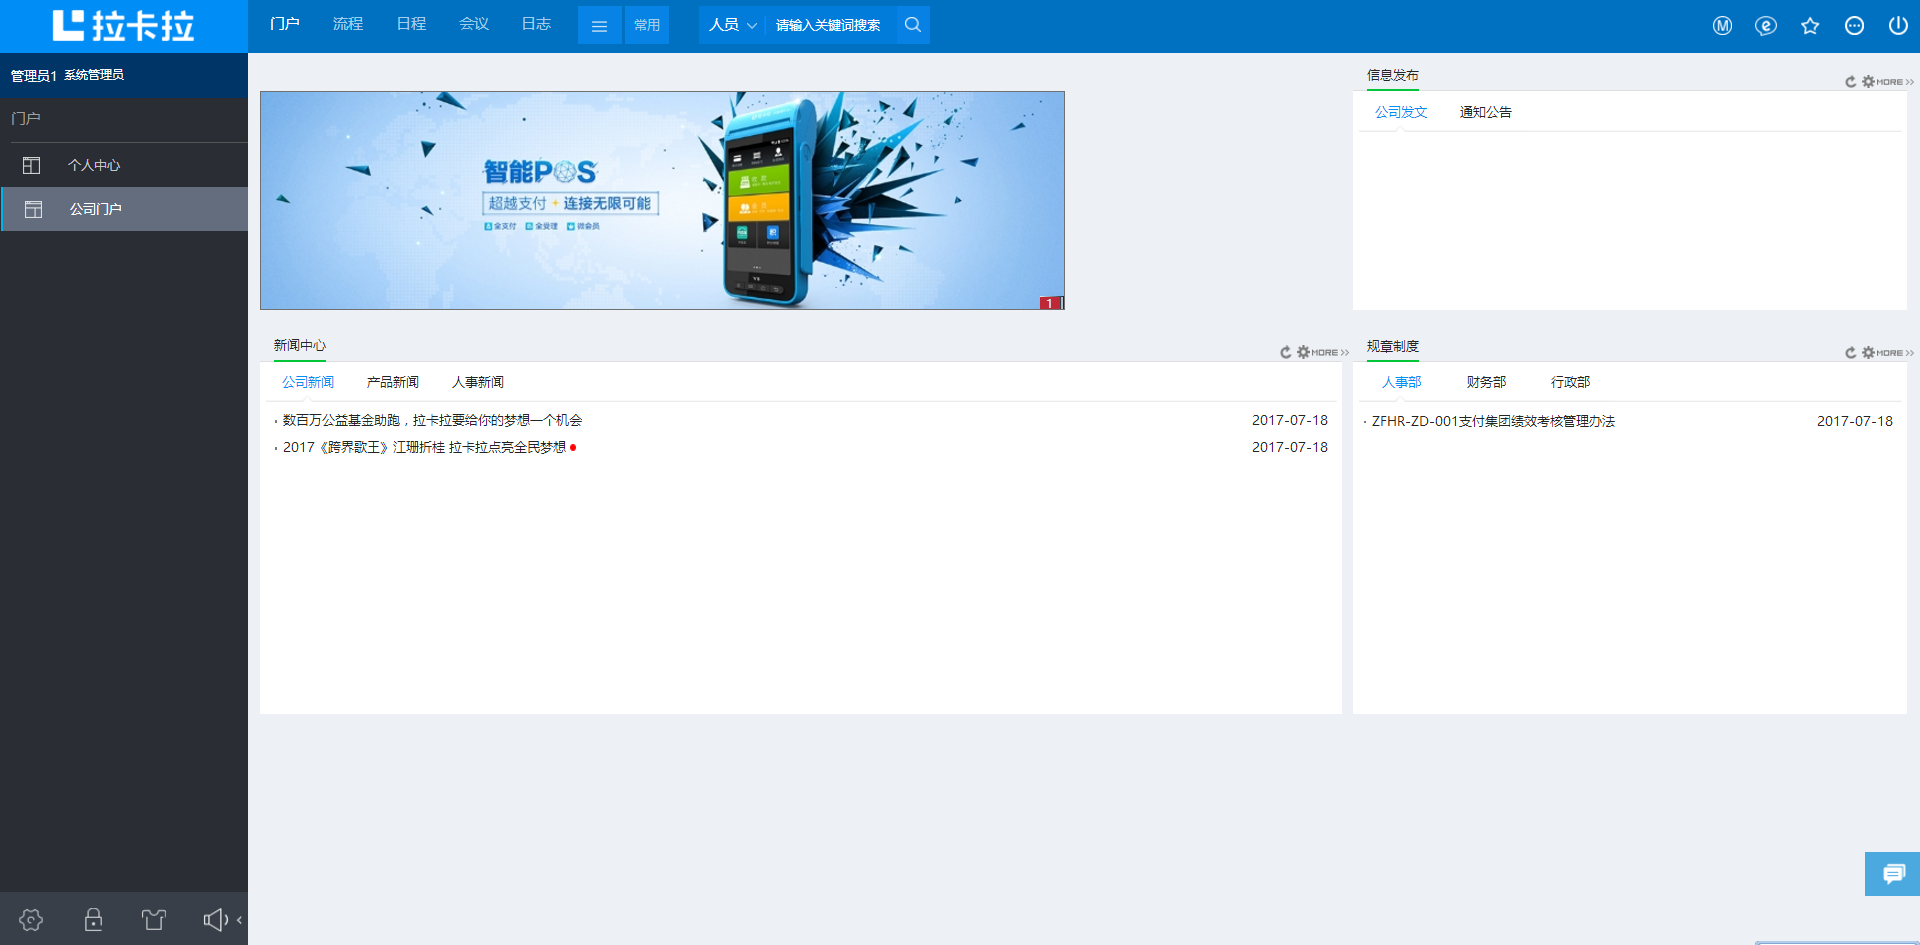The image size is (1920, 945).
Task: Refresh the 新闻中心 panel
Action: [x=1286, y=352]
